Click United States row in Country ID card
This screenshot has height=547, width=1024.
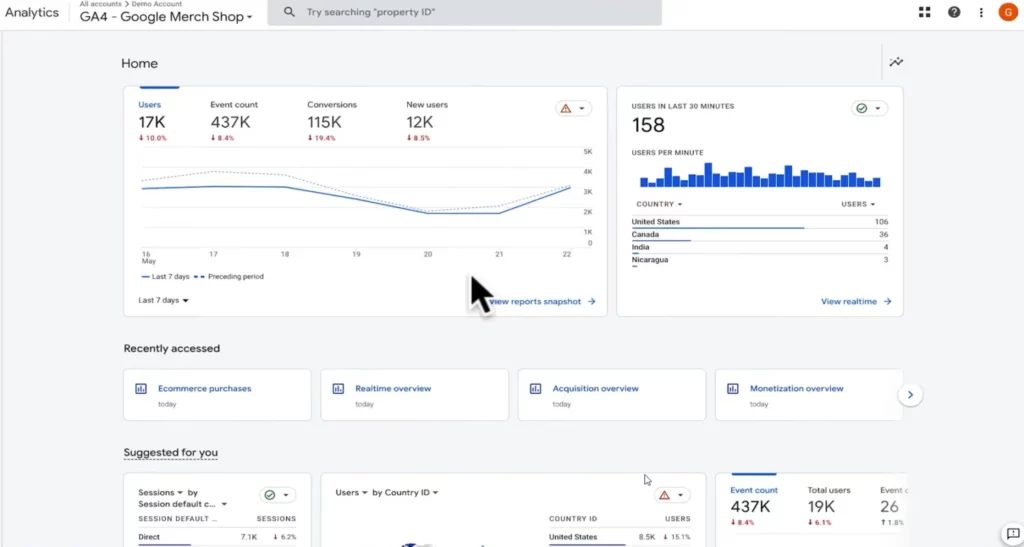(619, 538)
